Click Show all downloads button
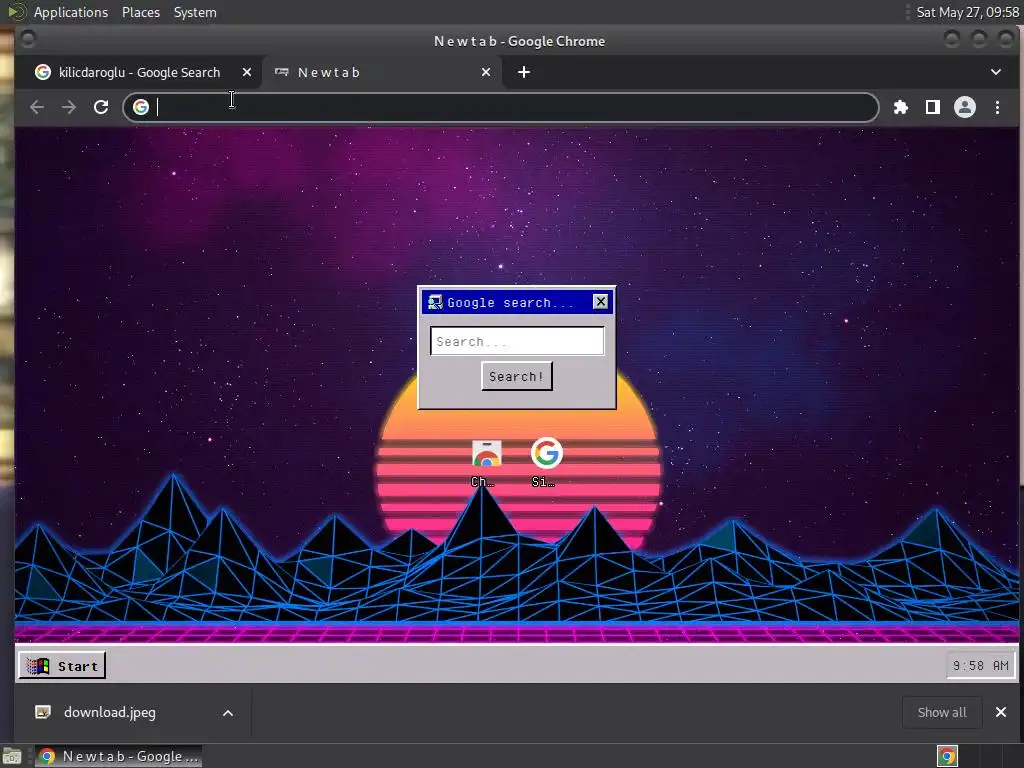The width and height of the screenshot is (1024, 768). [x=942, y=712]
